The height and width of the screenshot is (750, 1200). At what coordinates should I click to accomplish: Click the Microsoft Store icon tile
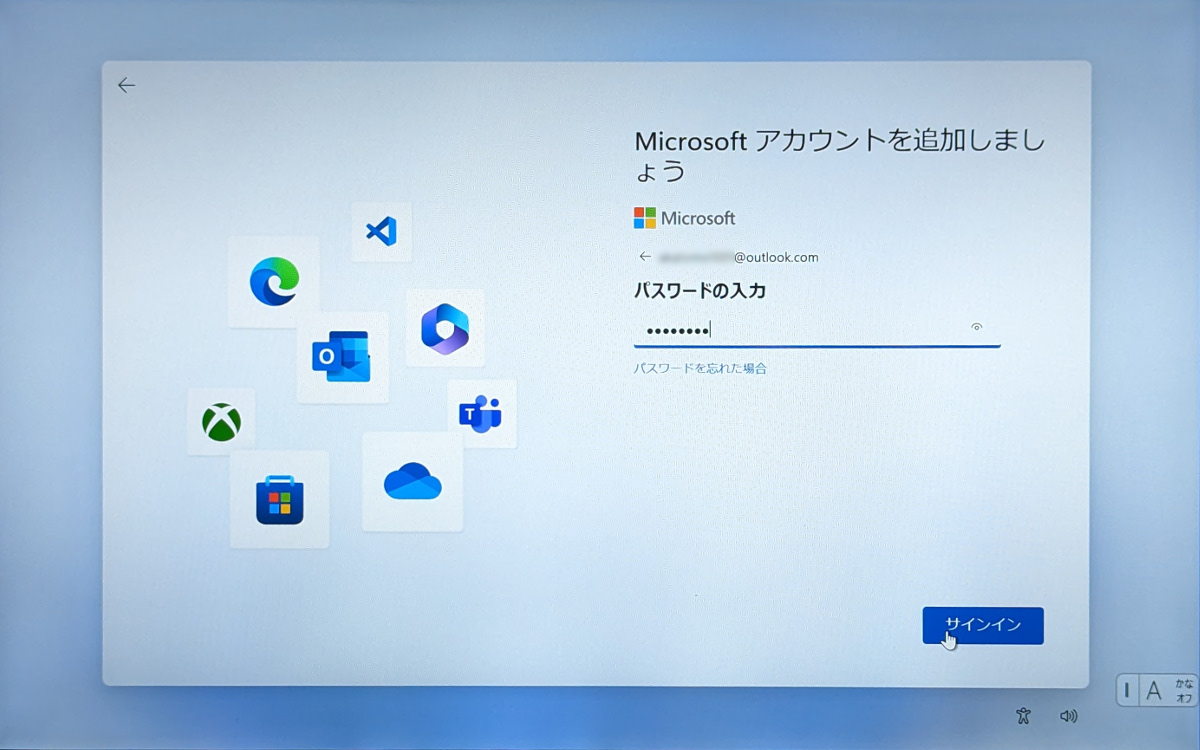tap(279, 500)
